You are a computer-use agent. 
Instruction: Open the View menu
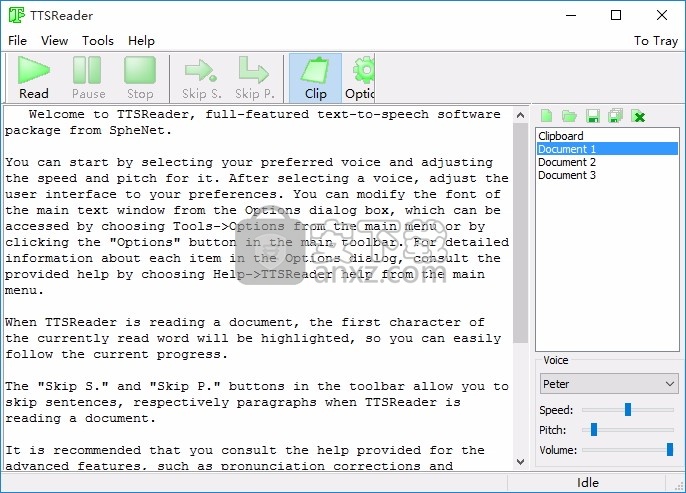click(x=54, y=41)
